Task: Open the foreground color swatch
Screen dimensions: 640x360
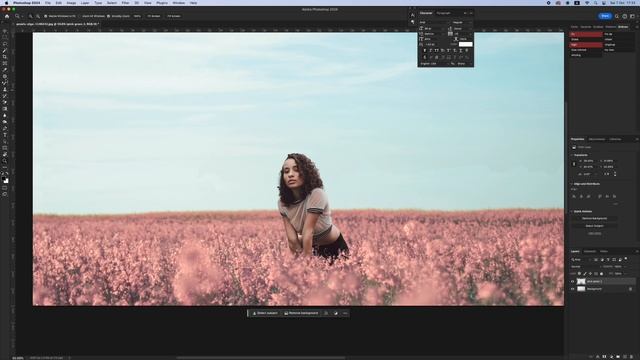Action: (4, 178)
